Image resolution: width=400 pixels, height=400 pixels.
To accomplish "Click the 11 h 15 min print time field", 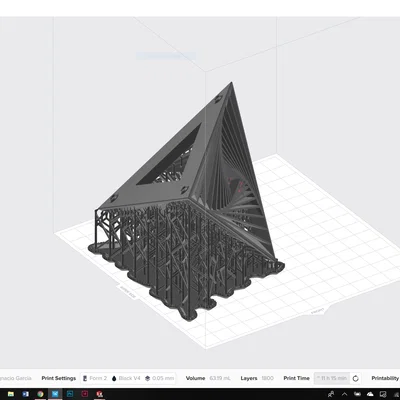I will pos(332,378).
